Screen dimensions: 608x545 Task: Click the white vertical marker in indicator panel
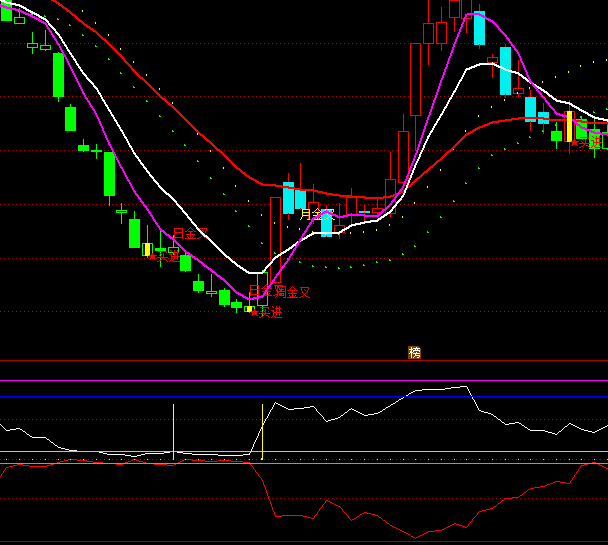pos(173,431)
